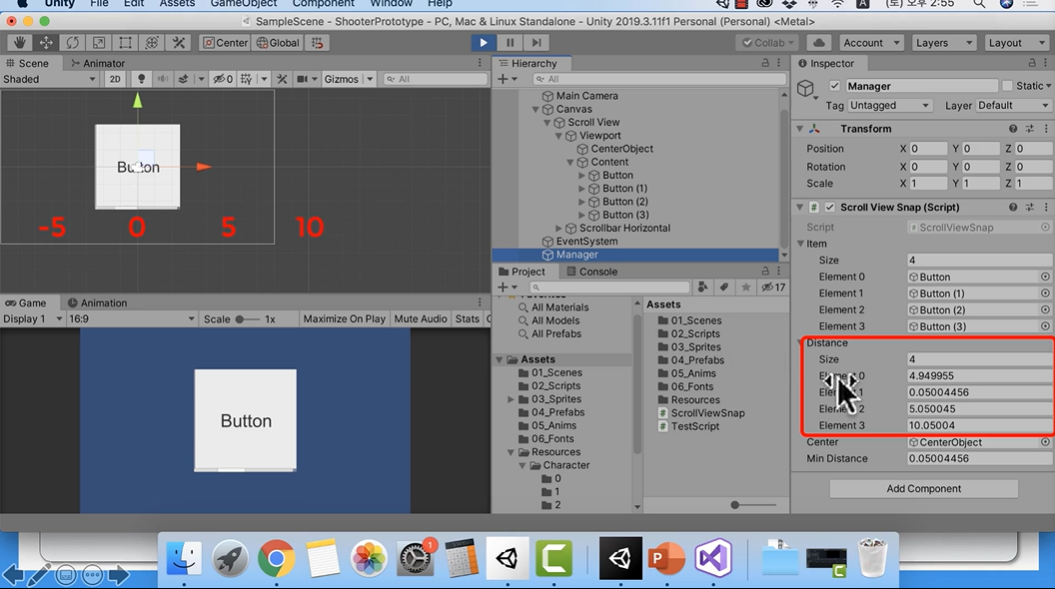The width and height of the screenshot is (1055, 589).
Task: Toggle 2D scene view mode
Action: (x=115, y=79)
